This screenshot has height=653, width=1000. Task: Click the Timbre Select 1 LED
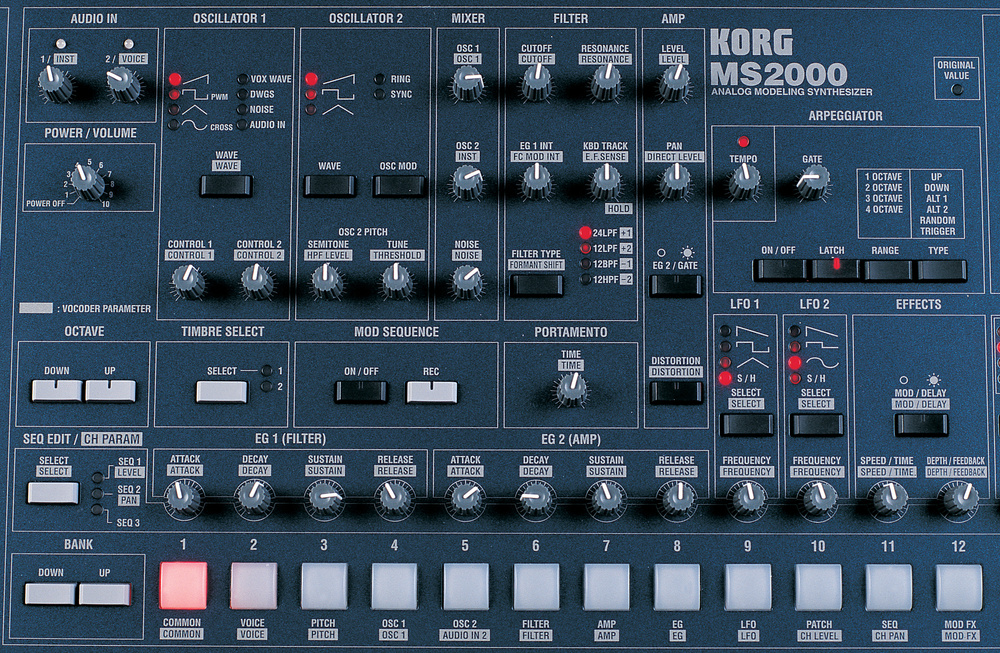pos(267,371)
